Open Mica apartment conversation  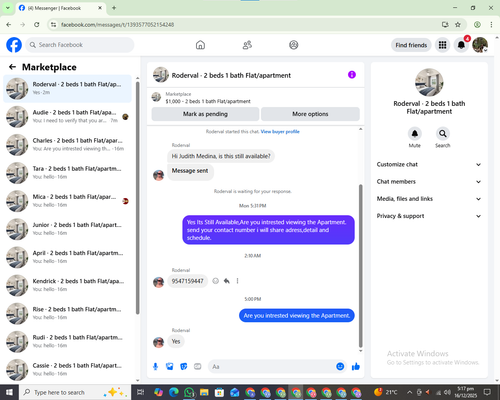(x=67, y=201)
